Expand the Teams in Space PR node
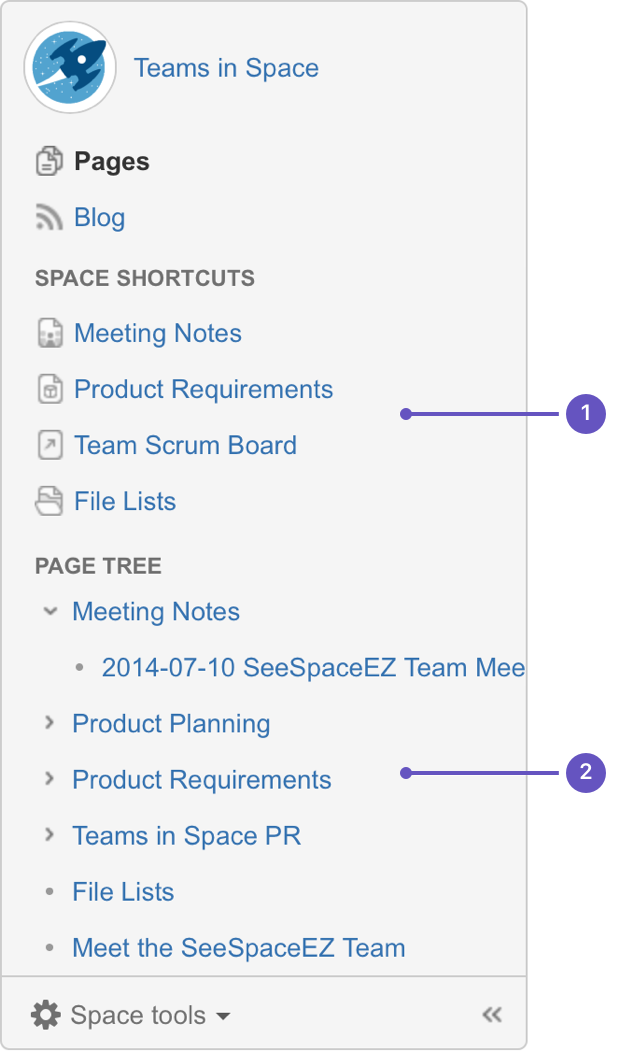Viewport: 620px width, 1055px height. (x=49, y=835)
